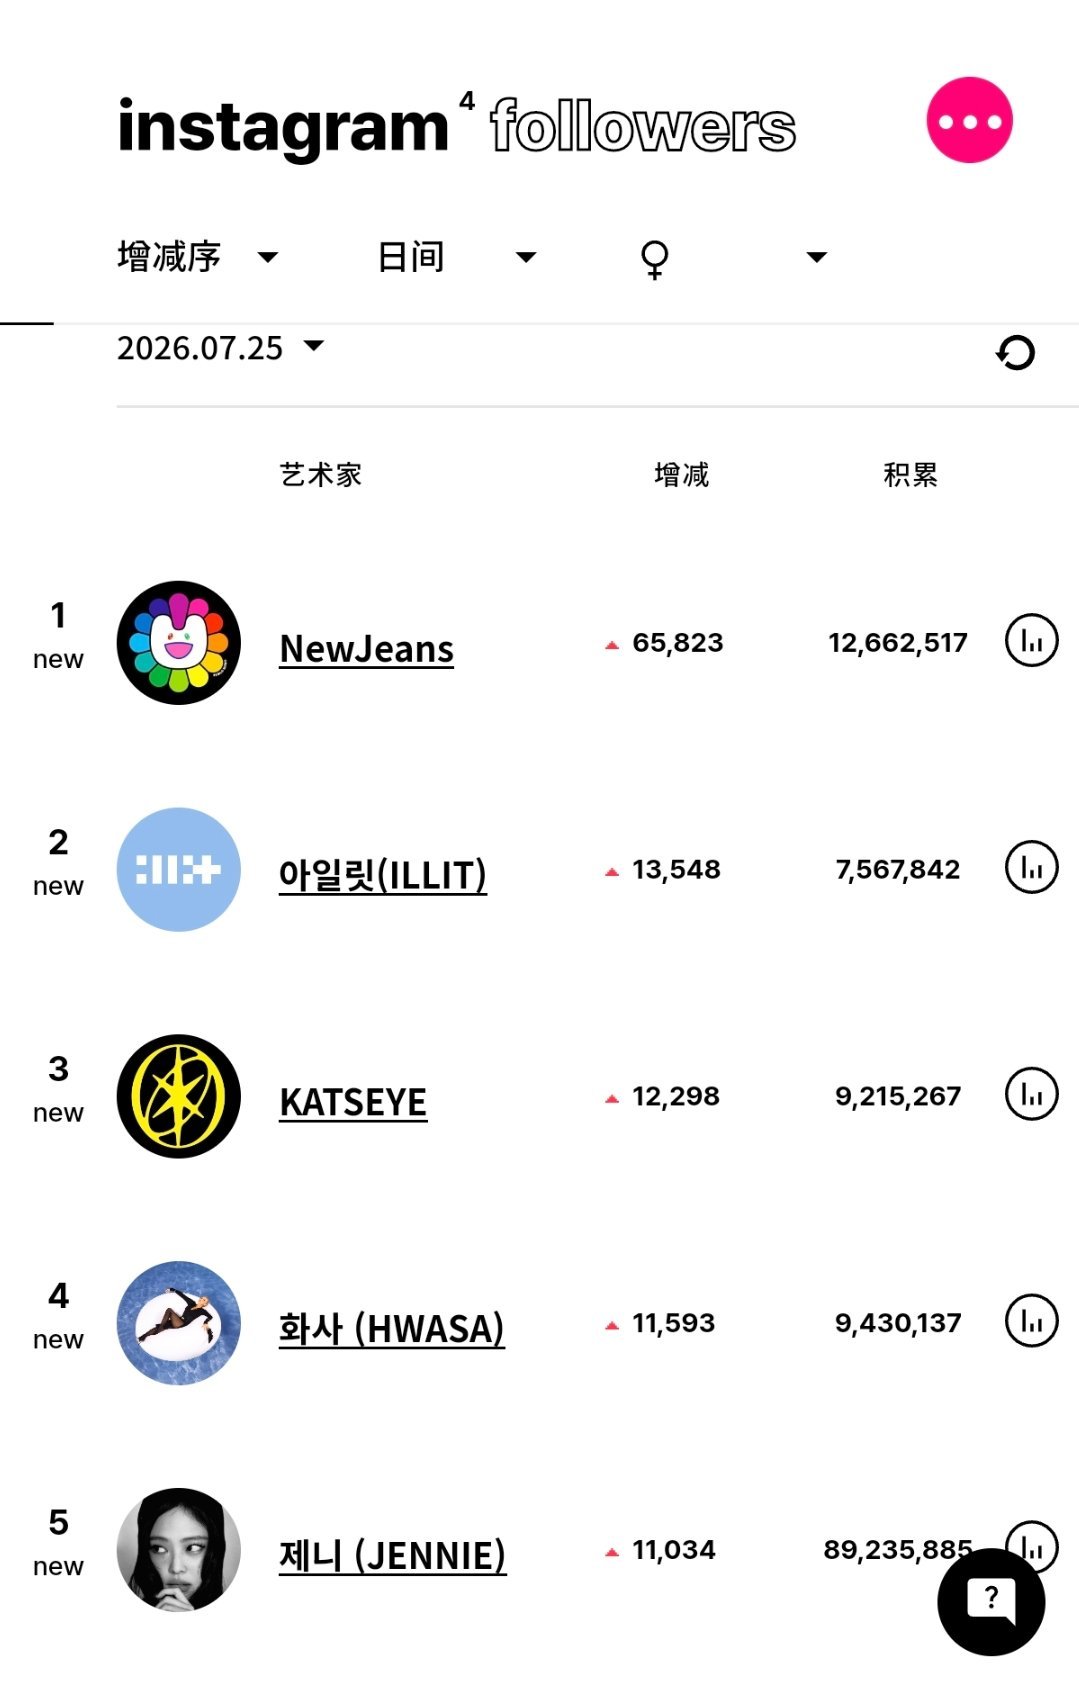1079x1687 pixels.
Task: Open NewJeans chart statistics icon
Action: [x=1031, y=640]
